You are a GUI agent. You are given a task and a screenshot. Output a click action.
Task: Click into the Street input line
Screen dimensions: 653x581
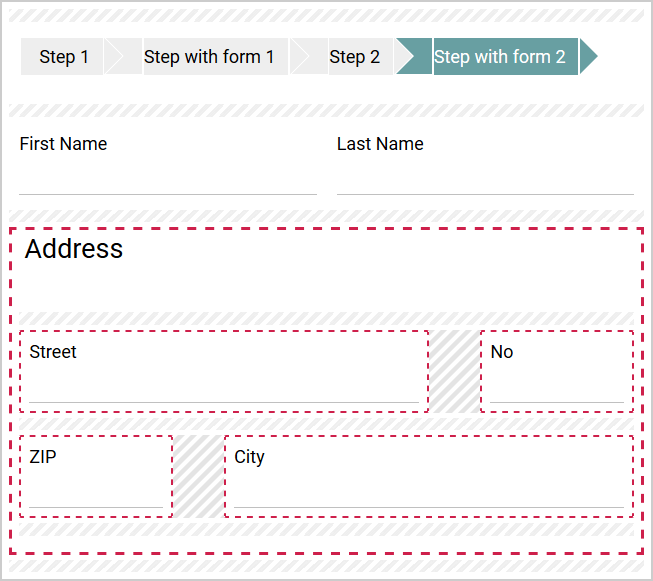click(224, 389)
